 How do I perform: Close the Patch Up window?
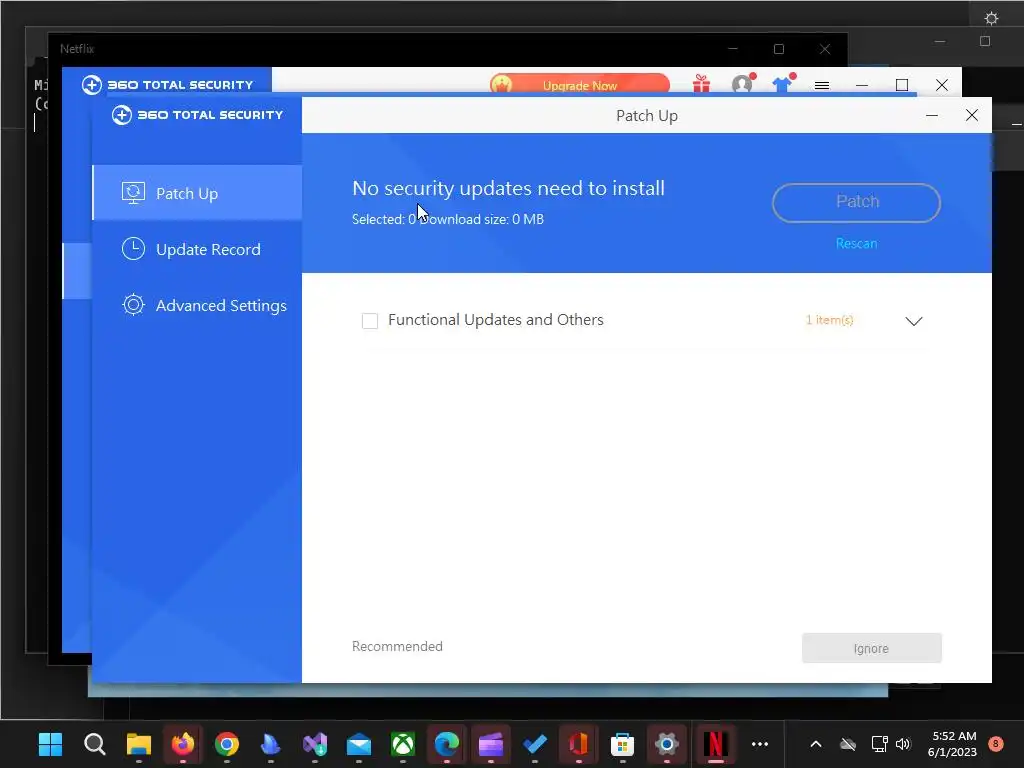tap(972, 116)
